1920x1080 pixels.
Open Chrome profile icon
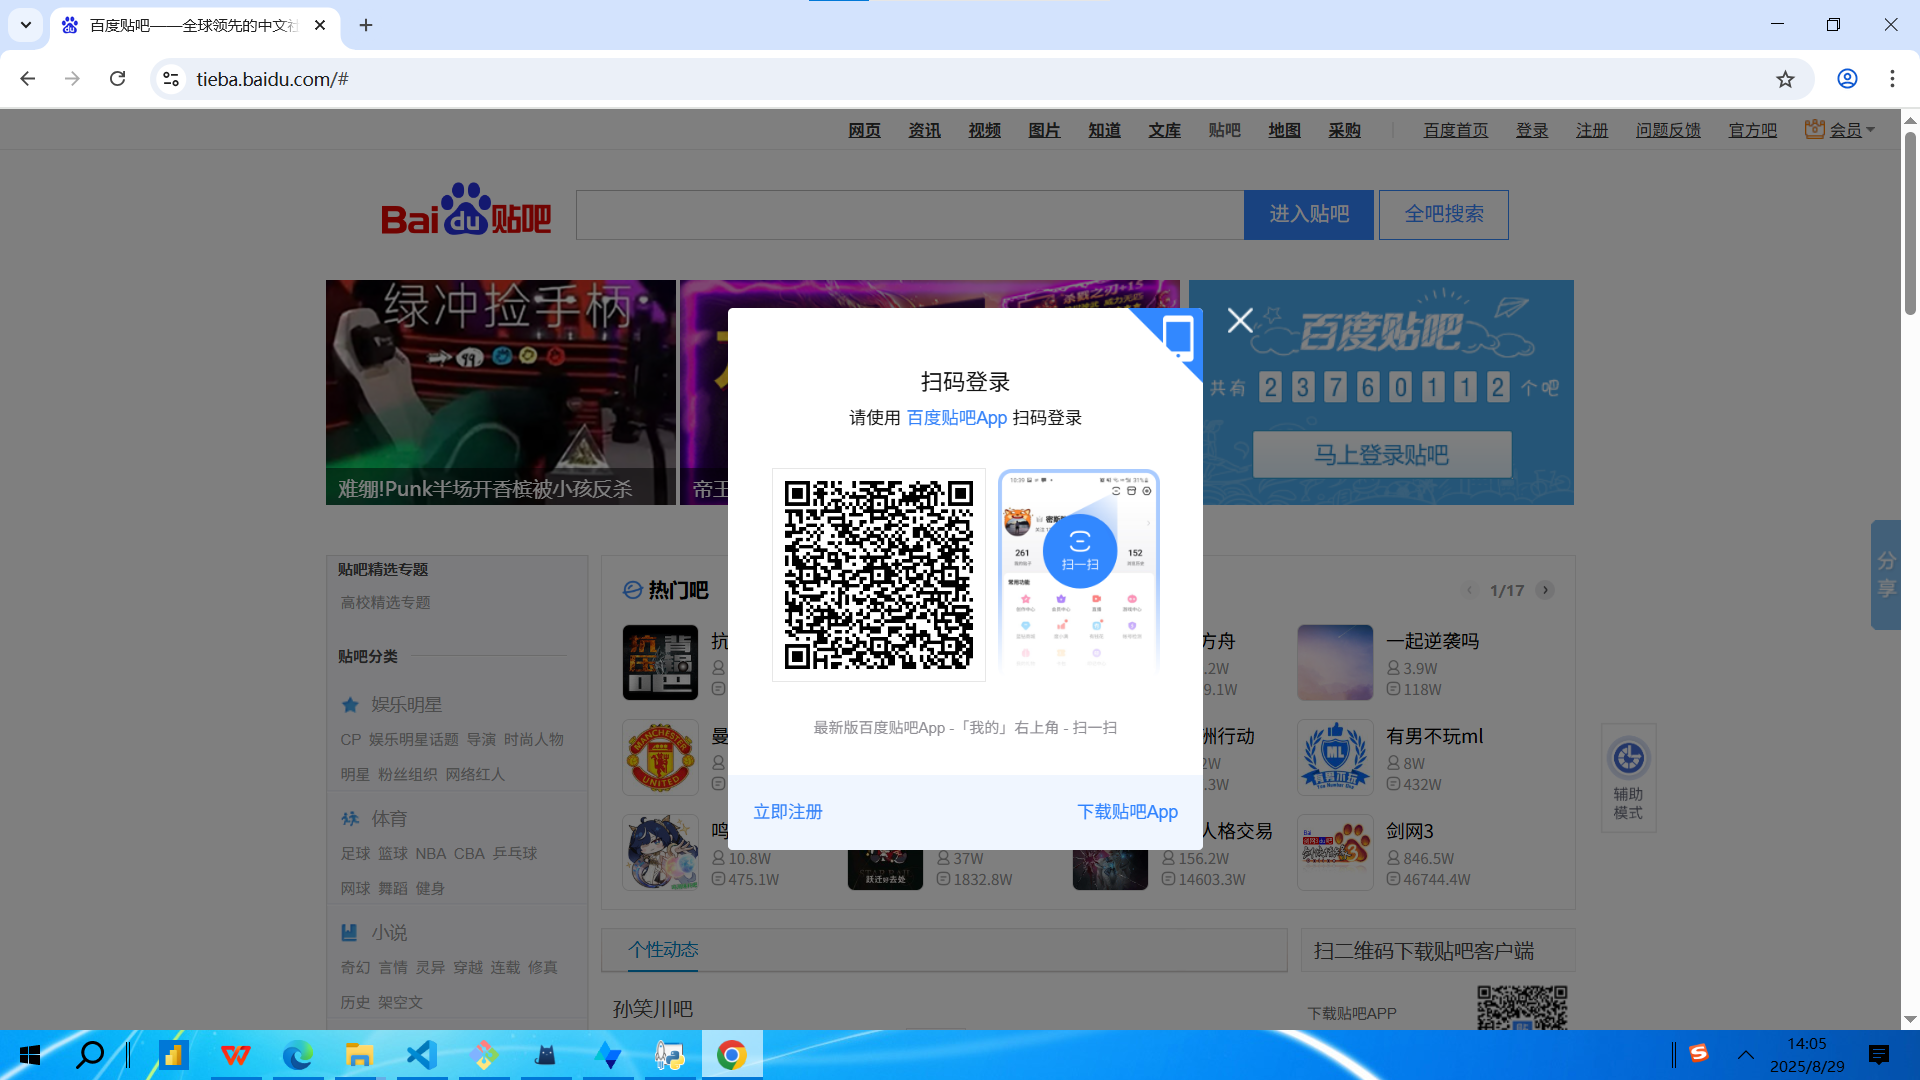click(1847, 79)
